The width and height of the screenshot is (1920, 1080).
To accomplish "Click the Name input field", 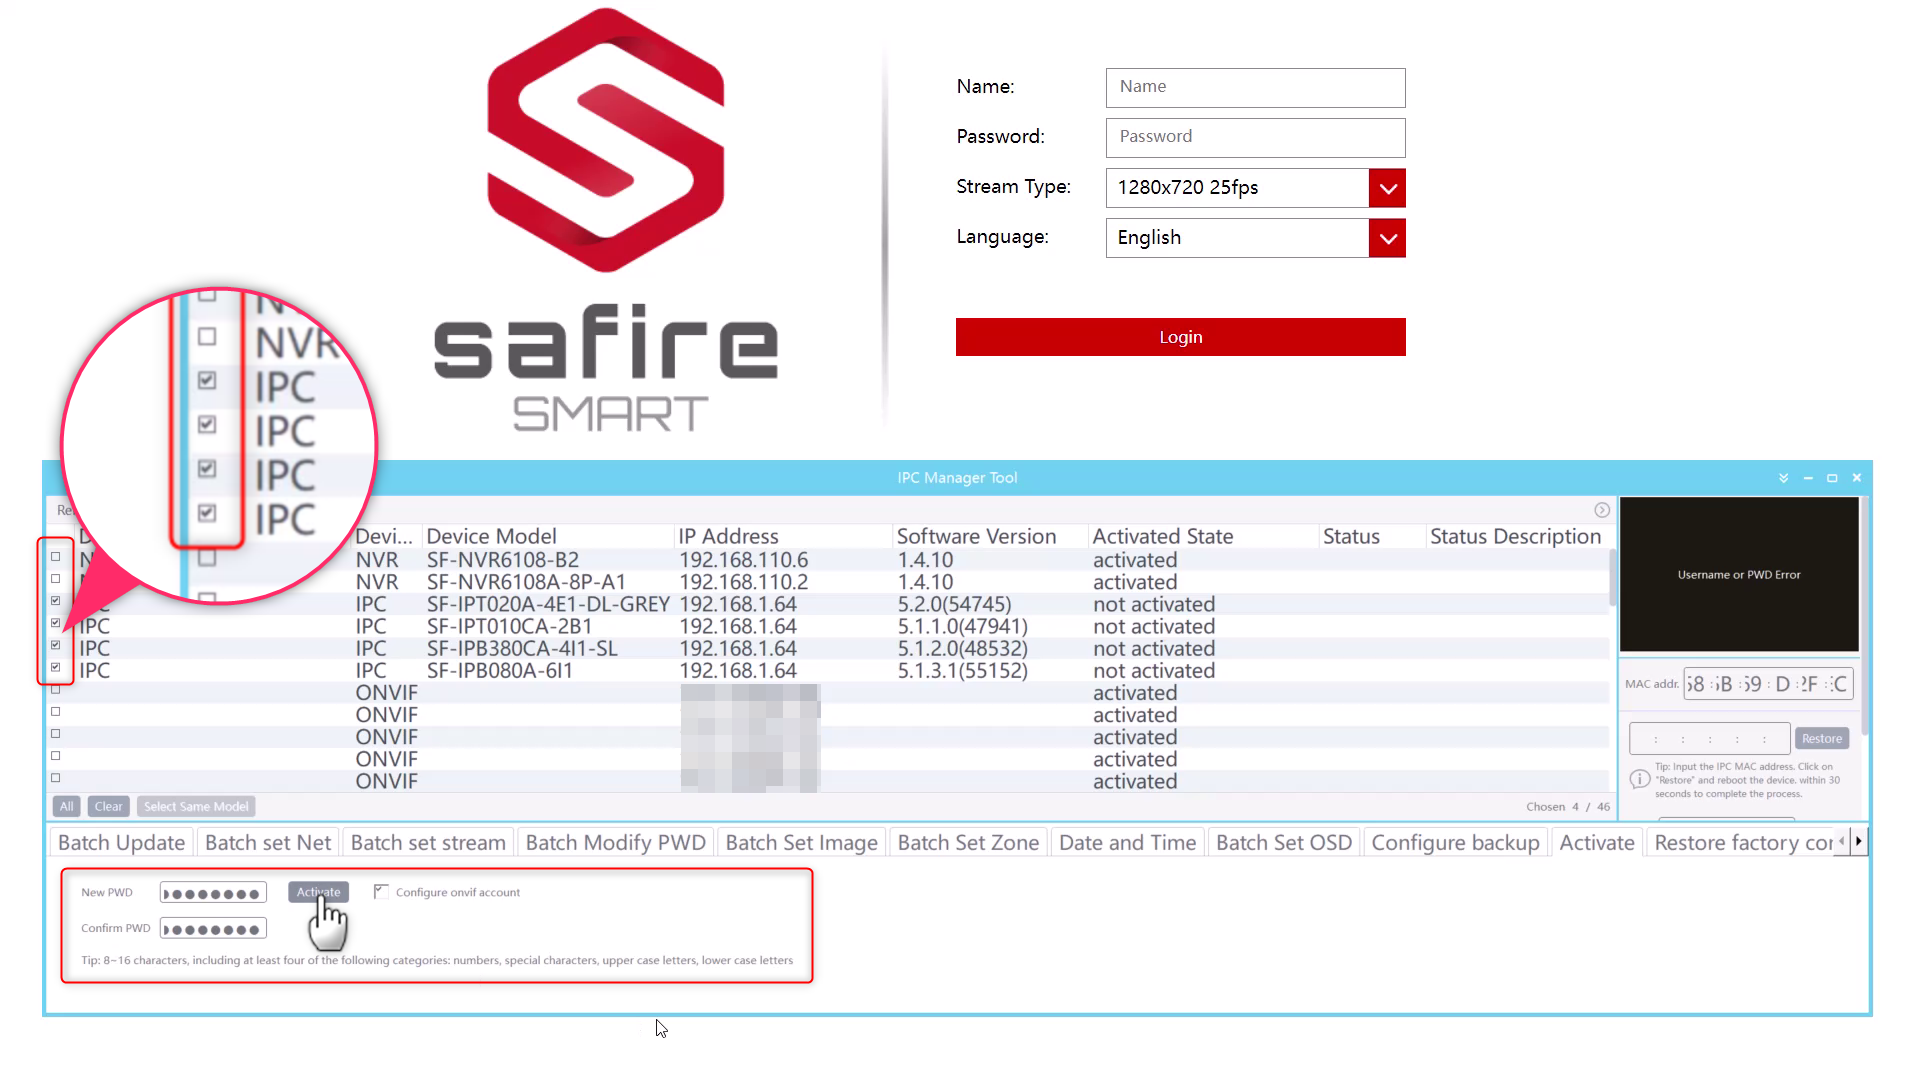I will coord(1255,87).
